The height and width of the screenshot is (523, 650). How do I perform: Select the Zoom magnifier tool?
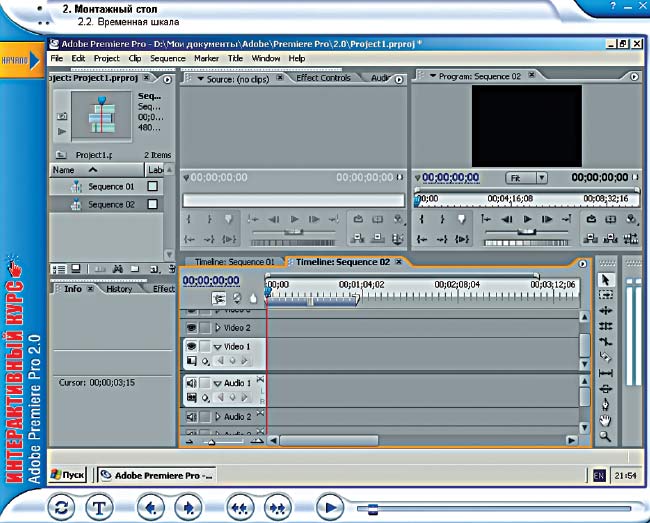605,437
